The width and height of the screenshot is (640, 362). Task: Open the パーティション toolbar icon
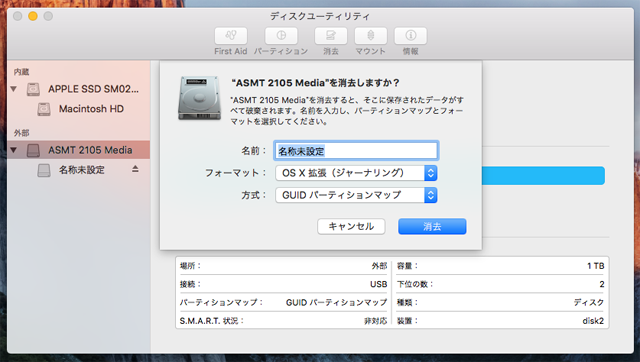(281, 36)
